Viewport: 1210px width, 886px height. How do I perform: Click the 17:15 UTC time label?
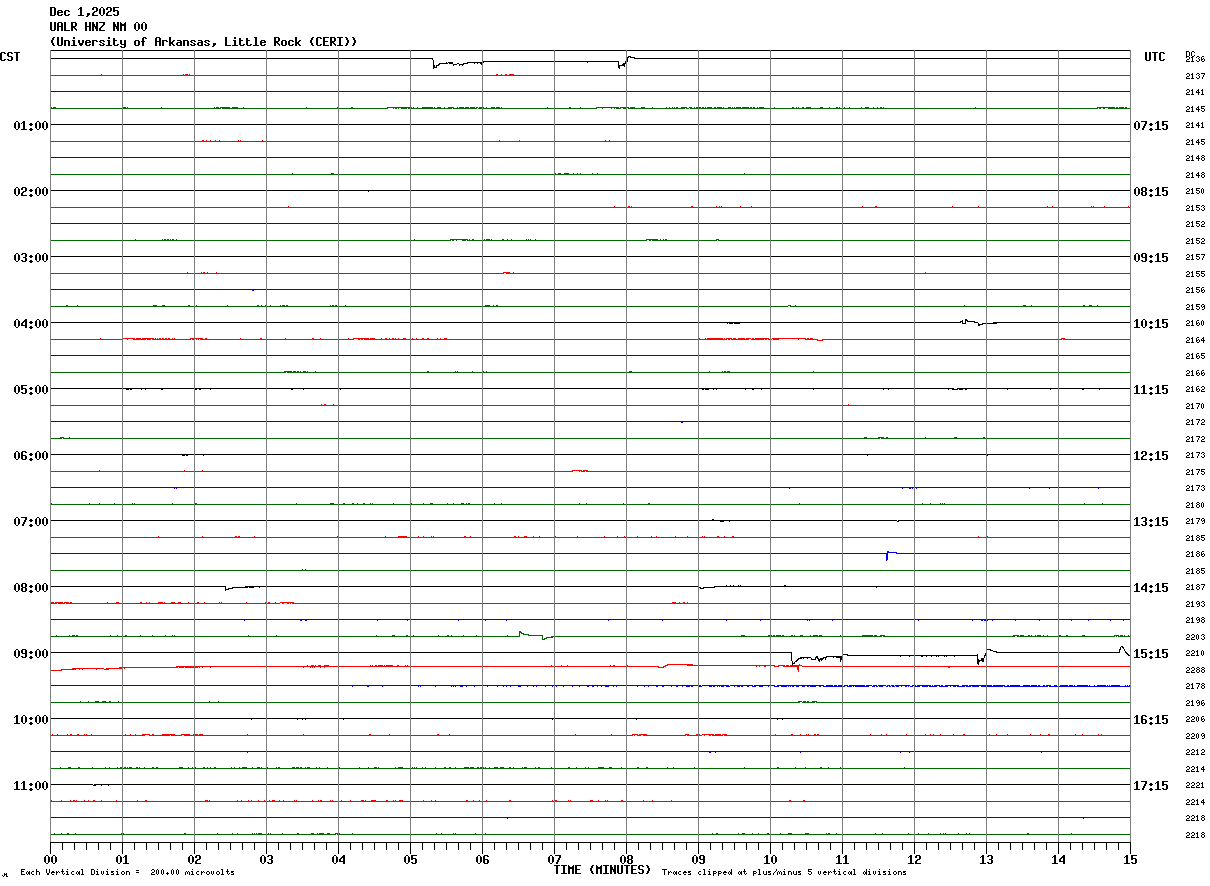click(x=1151, y=785)
